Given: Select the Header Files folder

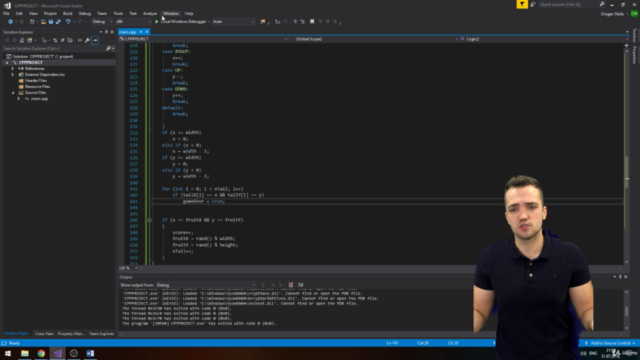Looking at the screenshot, I should tap(36, 80).
